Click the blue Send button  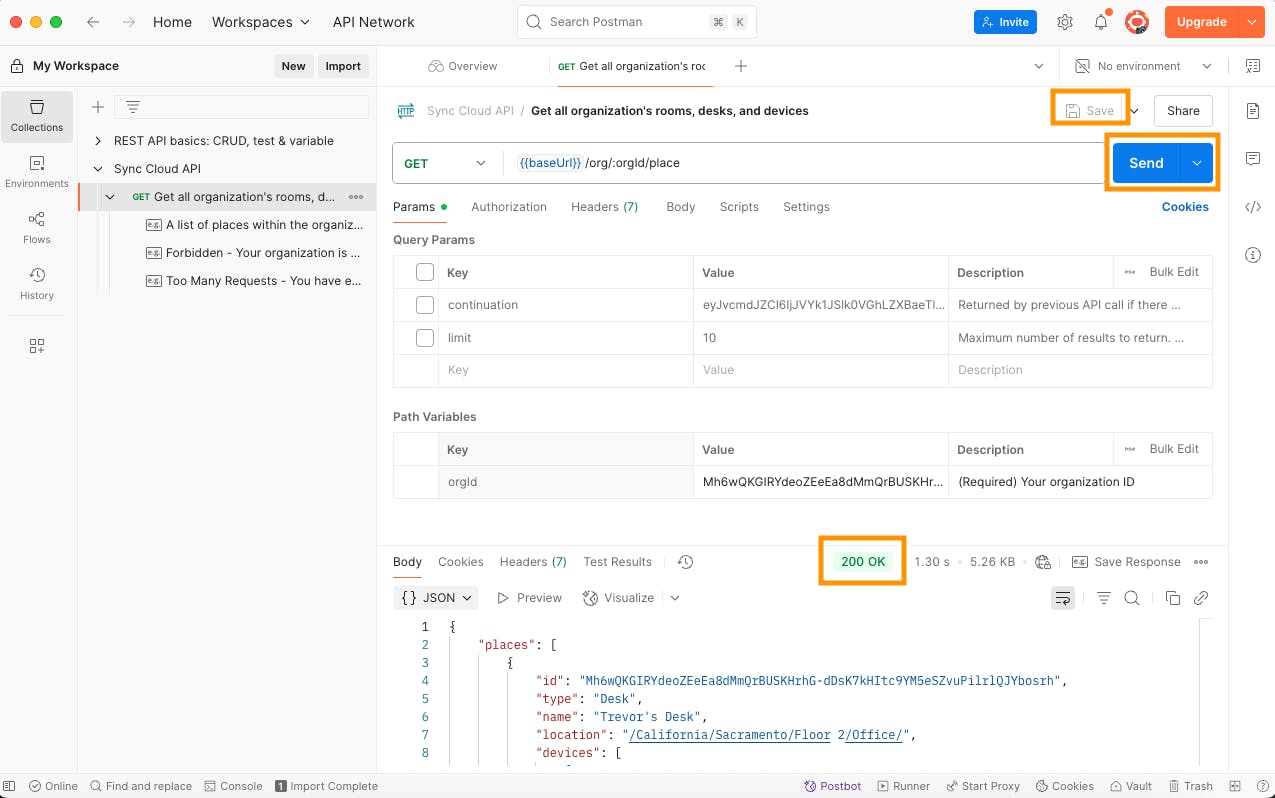(1146, 163)
